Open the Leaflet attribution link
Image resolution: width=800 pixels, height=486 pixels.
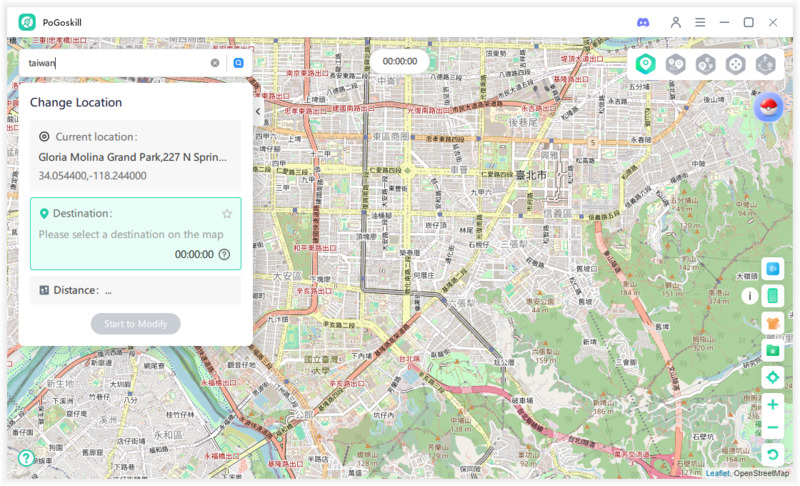tap(717, 473)
